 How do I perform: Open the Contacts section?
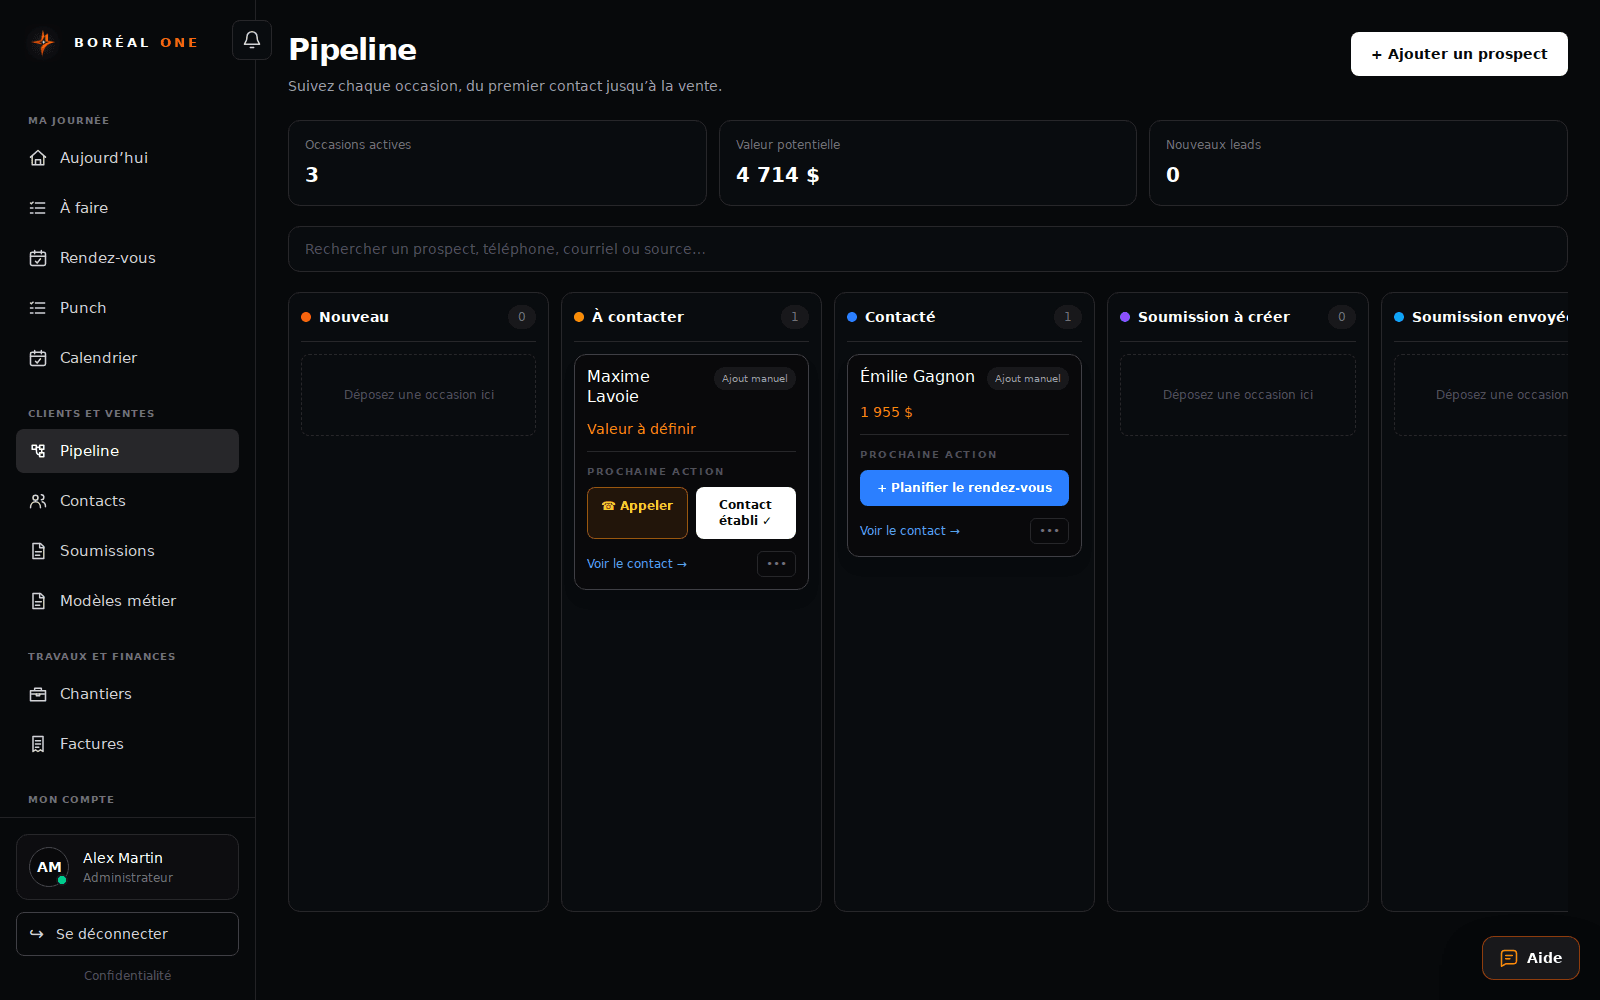coord(127,501)
